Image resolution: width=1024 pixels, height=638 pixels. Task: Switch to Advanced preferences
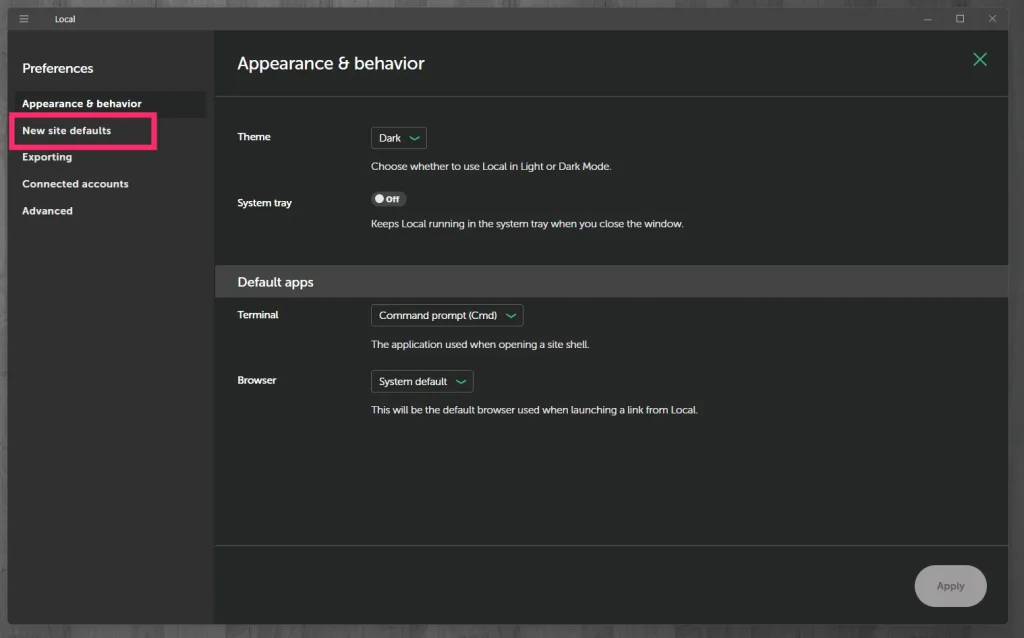point(47,211)
